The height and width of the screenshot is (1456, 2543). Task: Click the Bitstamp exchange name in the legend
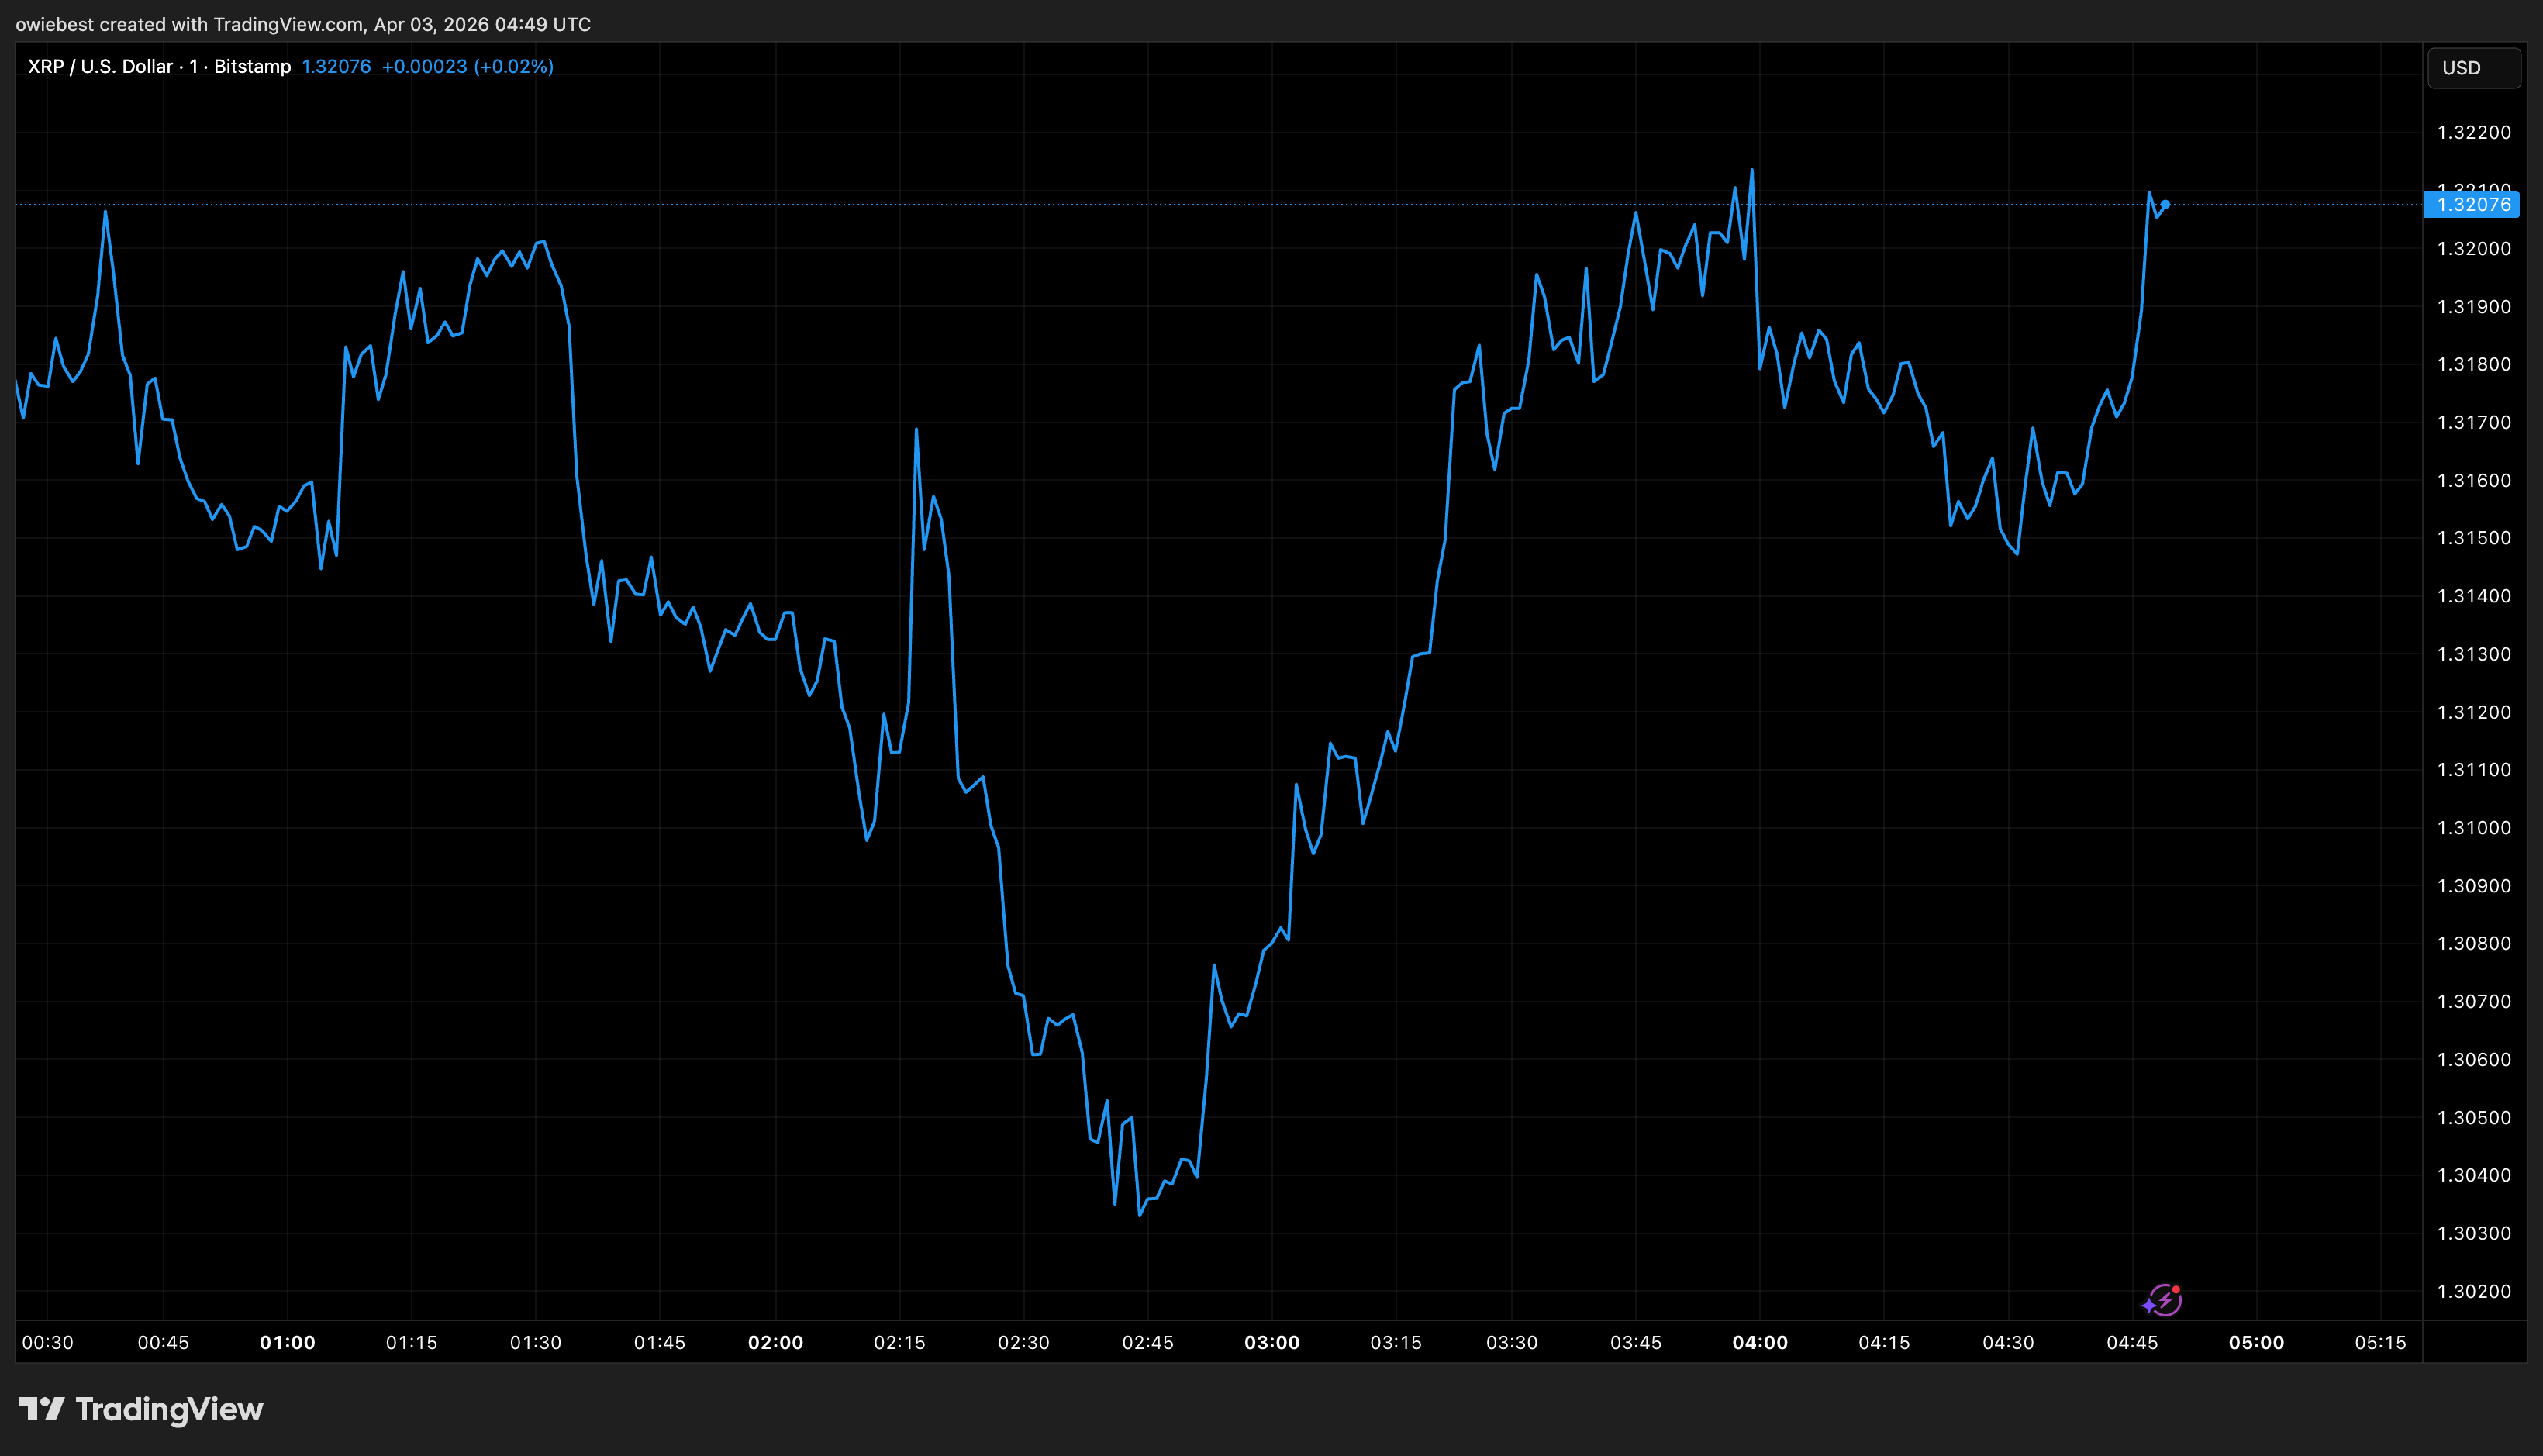[x=252, y=66]
